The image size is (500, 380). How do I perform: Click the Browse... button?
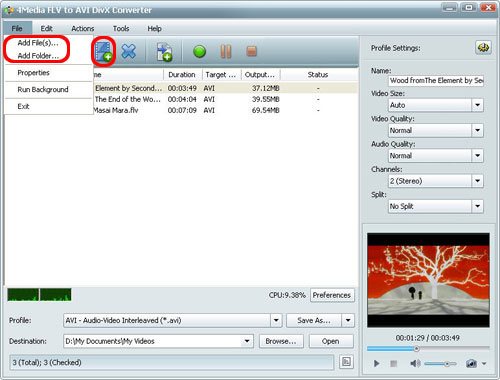pos(281,341)
